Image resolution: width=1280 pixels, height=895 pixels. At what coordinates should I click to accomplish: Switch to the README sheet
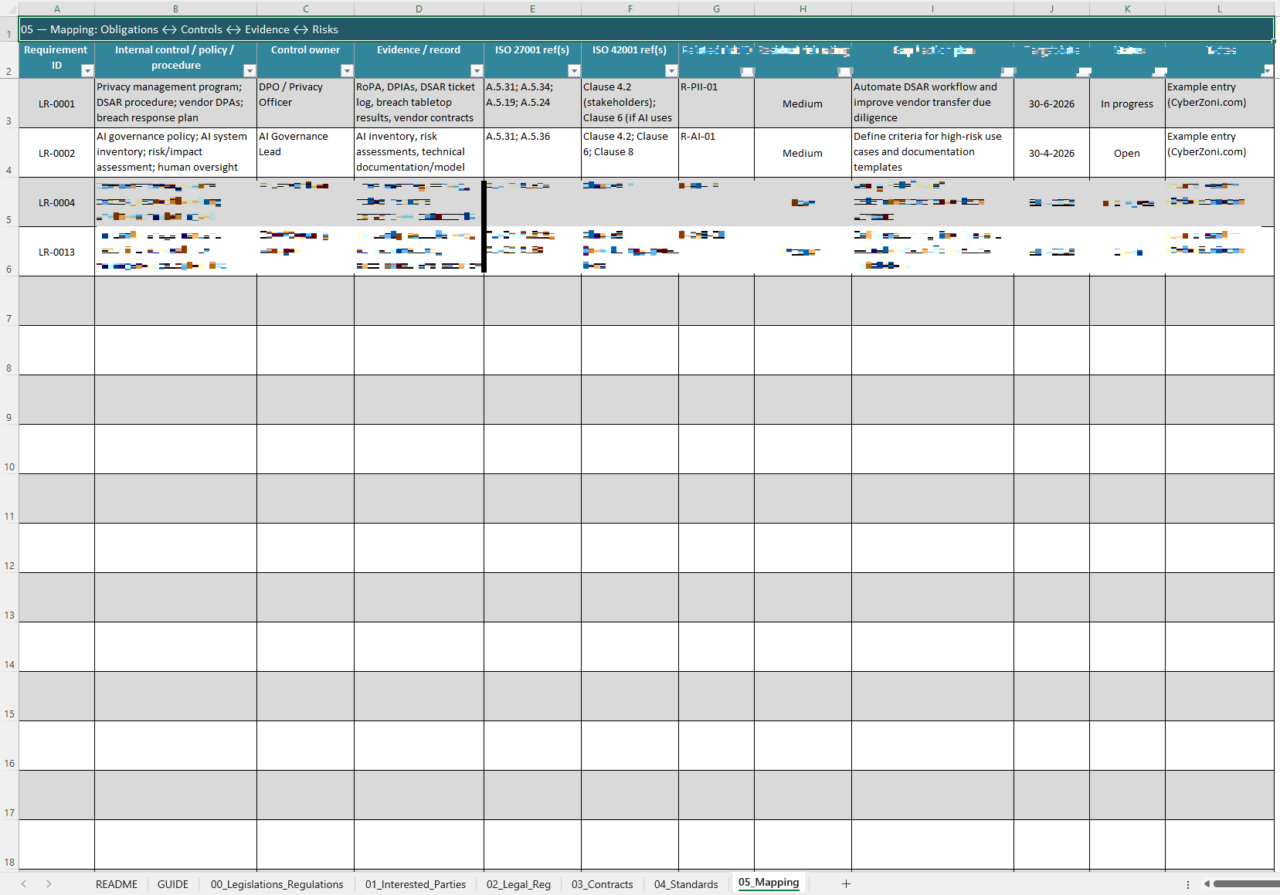[116, 884]
